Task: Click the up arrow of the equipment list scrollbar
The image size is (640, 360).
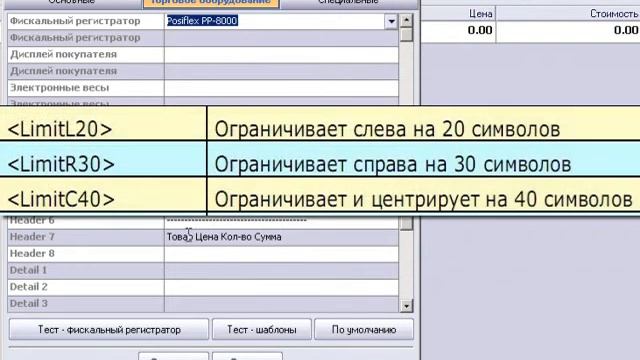Action: point(406,20)
